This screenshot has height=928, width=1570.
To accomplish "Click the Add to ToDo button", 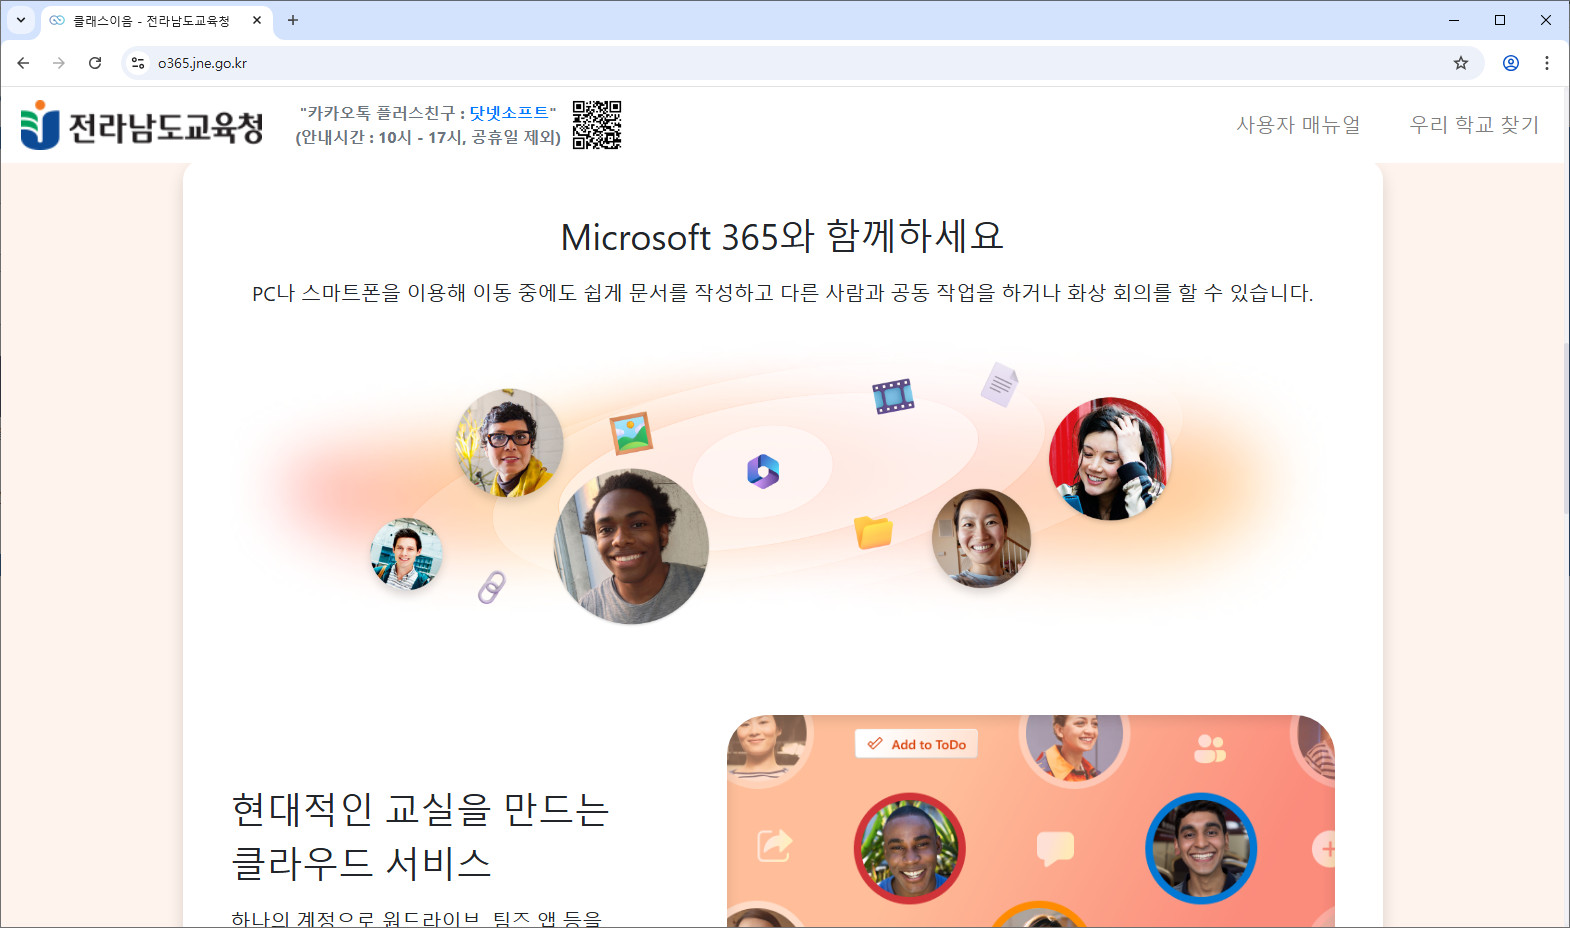I will 917,744.
